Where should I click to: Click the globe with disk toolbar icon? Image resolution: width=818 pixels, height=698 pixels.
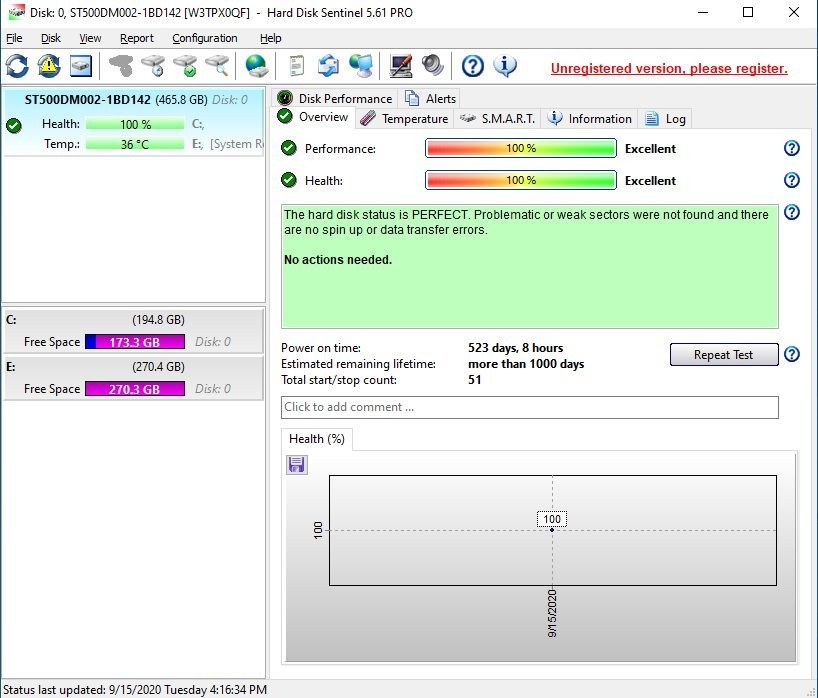click(x=256, y=66)
